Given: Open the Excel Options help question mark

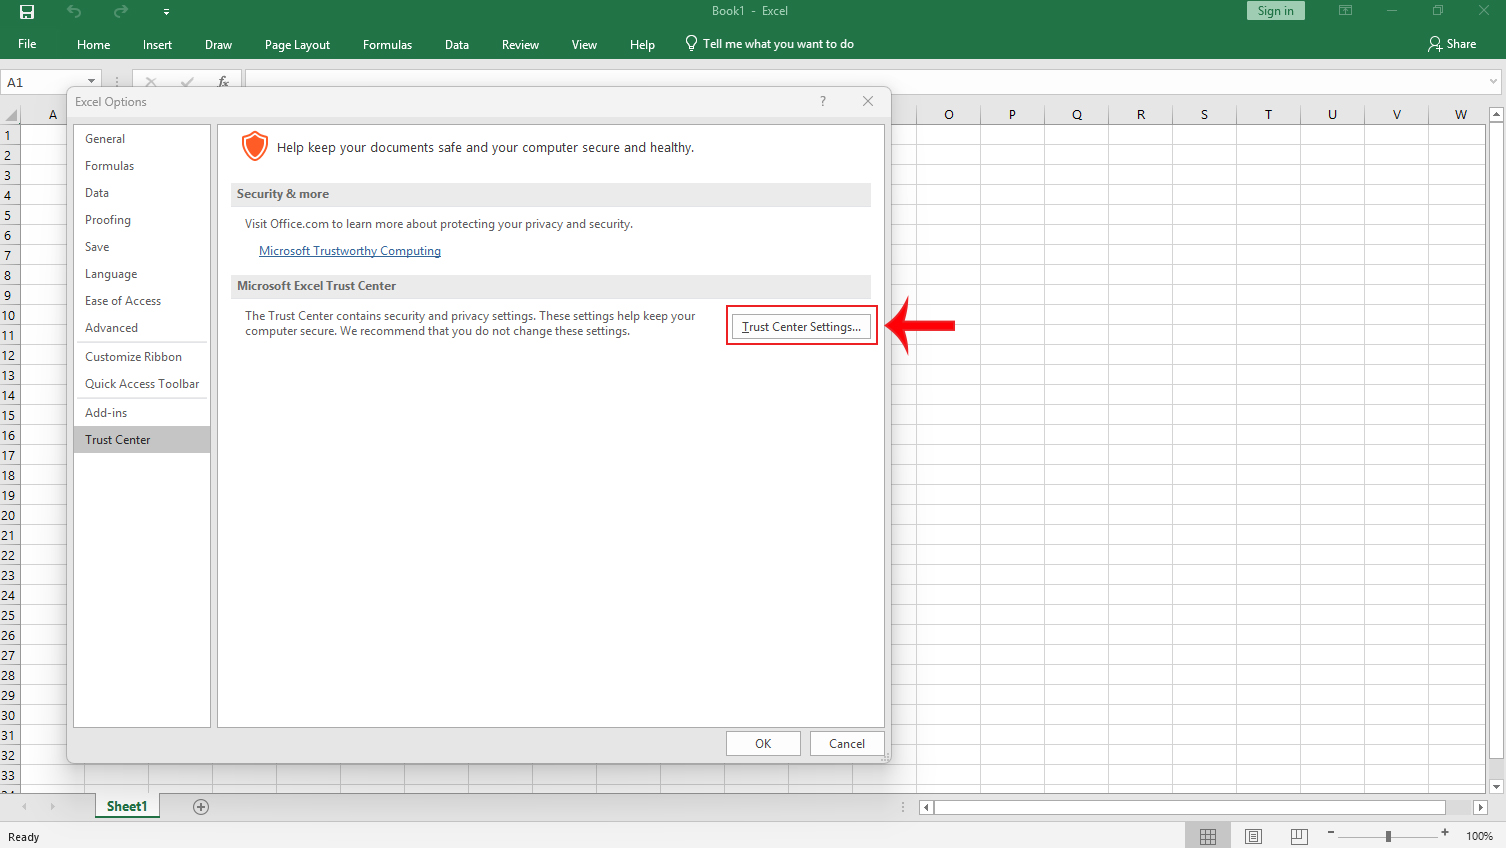Looking at the screenshot, I should click(x=823, y=101).
